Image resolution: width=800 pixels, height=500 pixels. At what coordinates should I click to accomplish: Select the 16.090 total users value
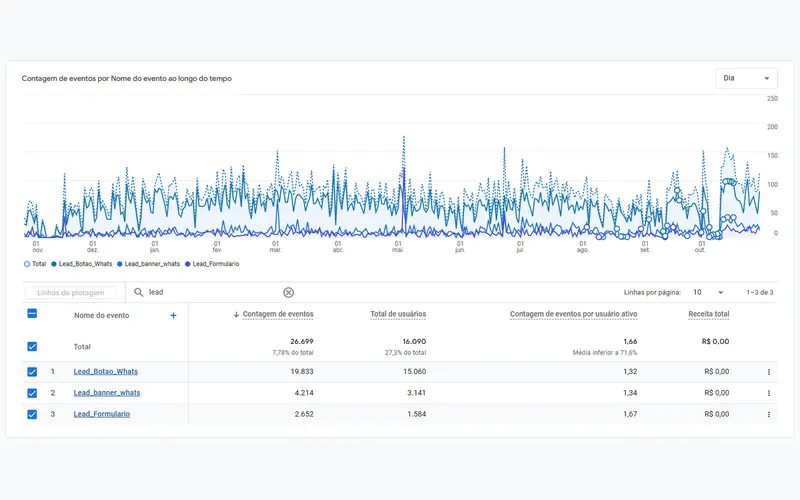click(414, 341)
